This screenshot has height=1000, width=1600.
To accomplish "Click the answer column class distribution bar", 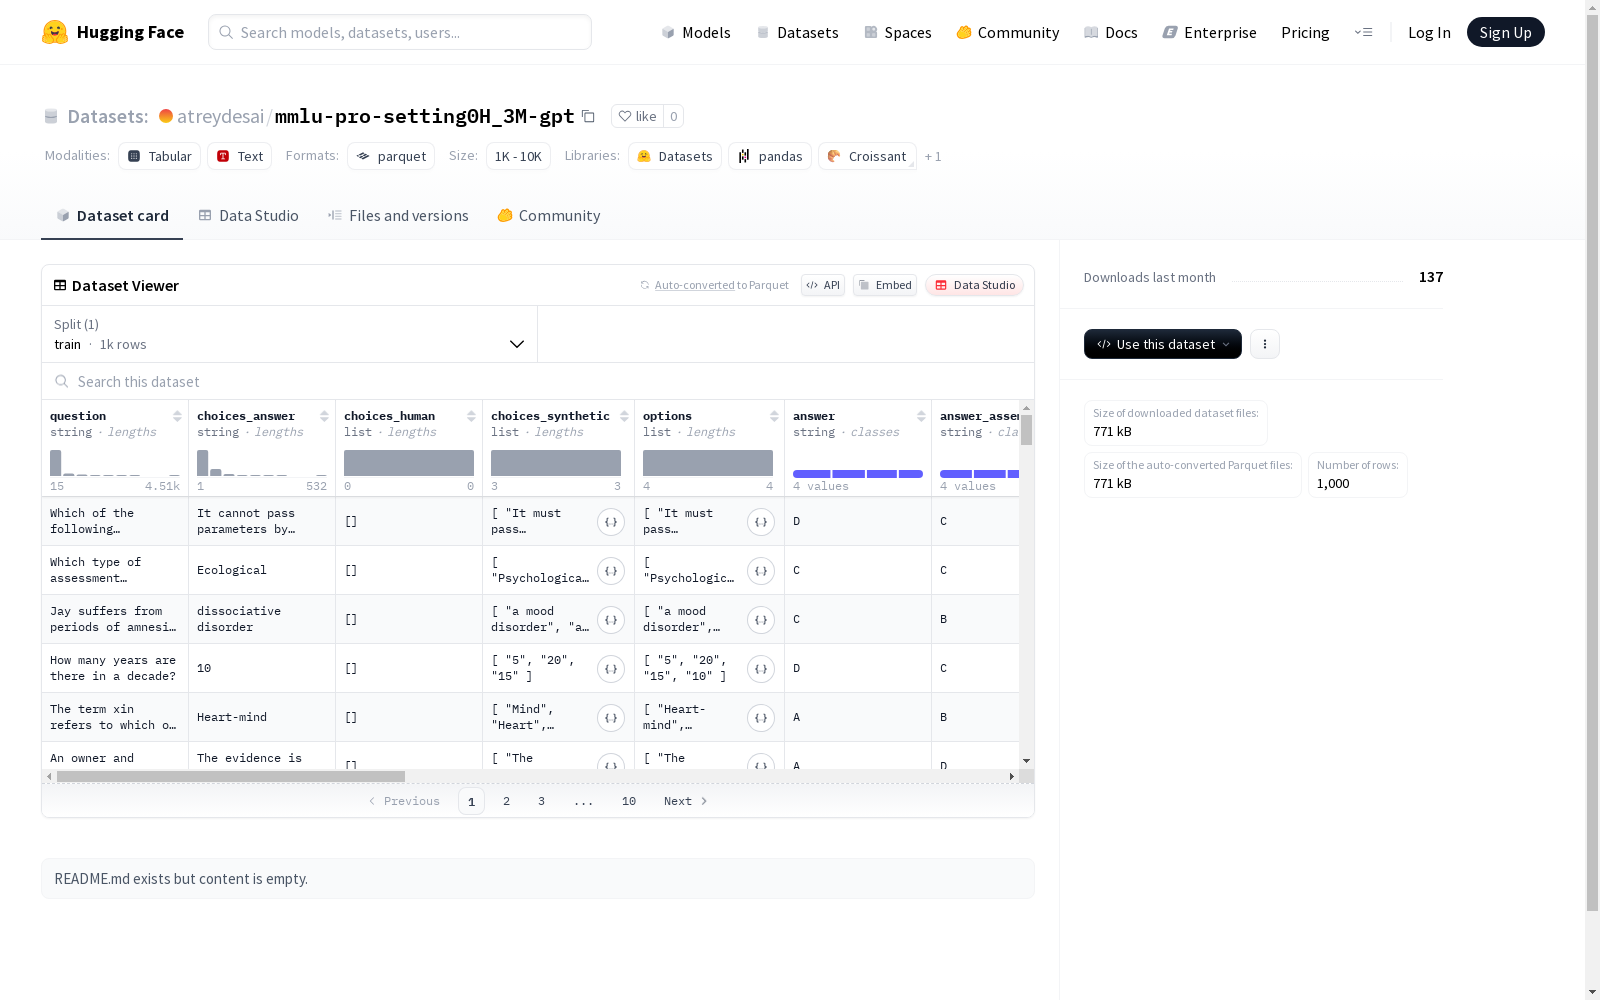I will tap(858, 474).
